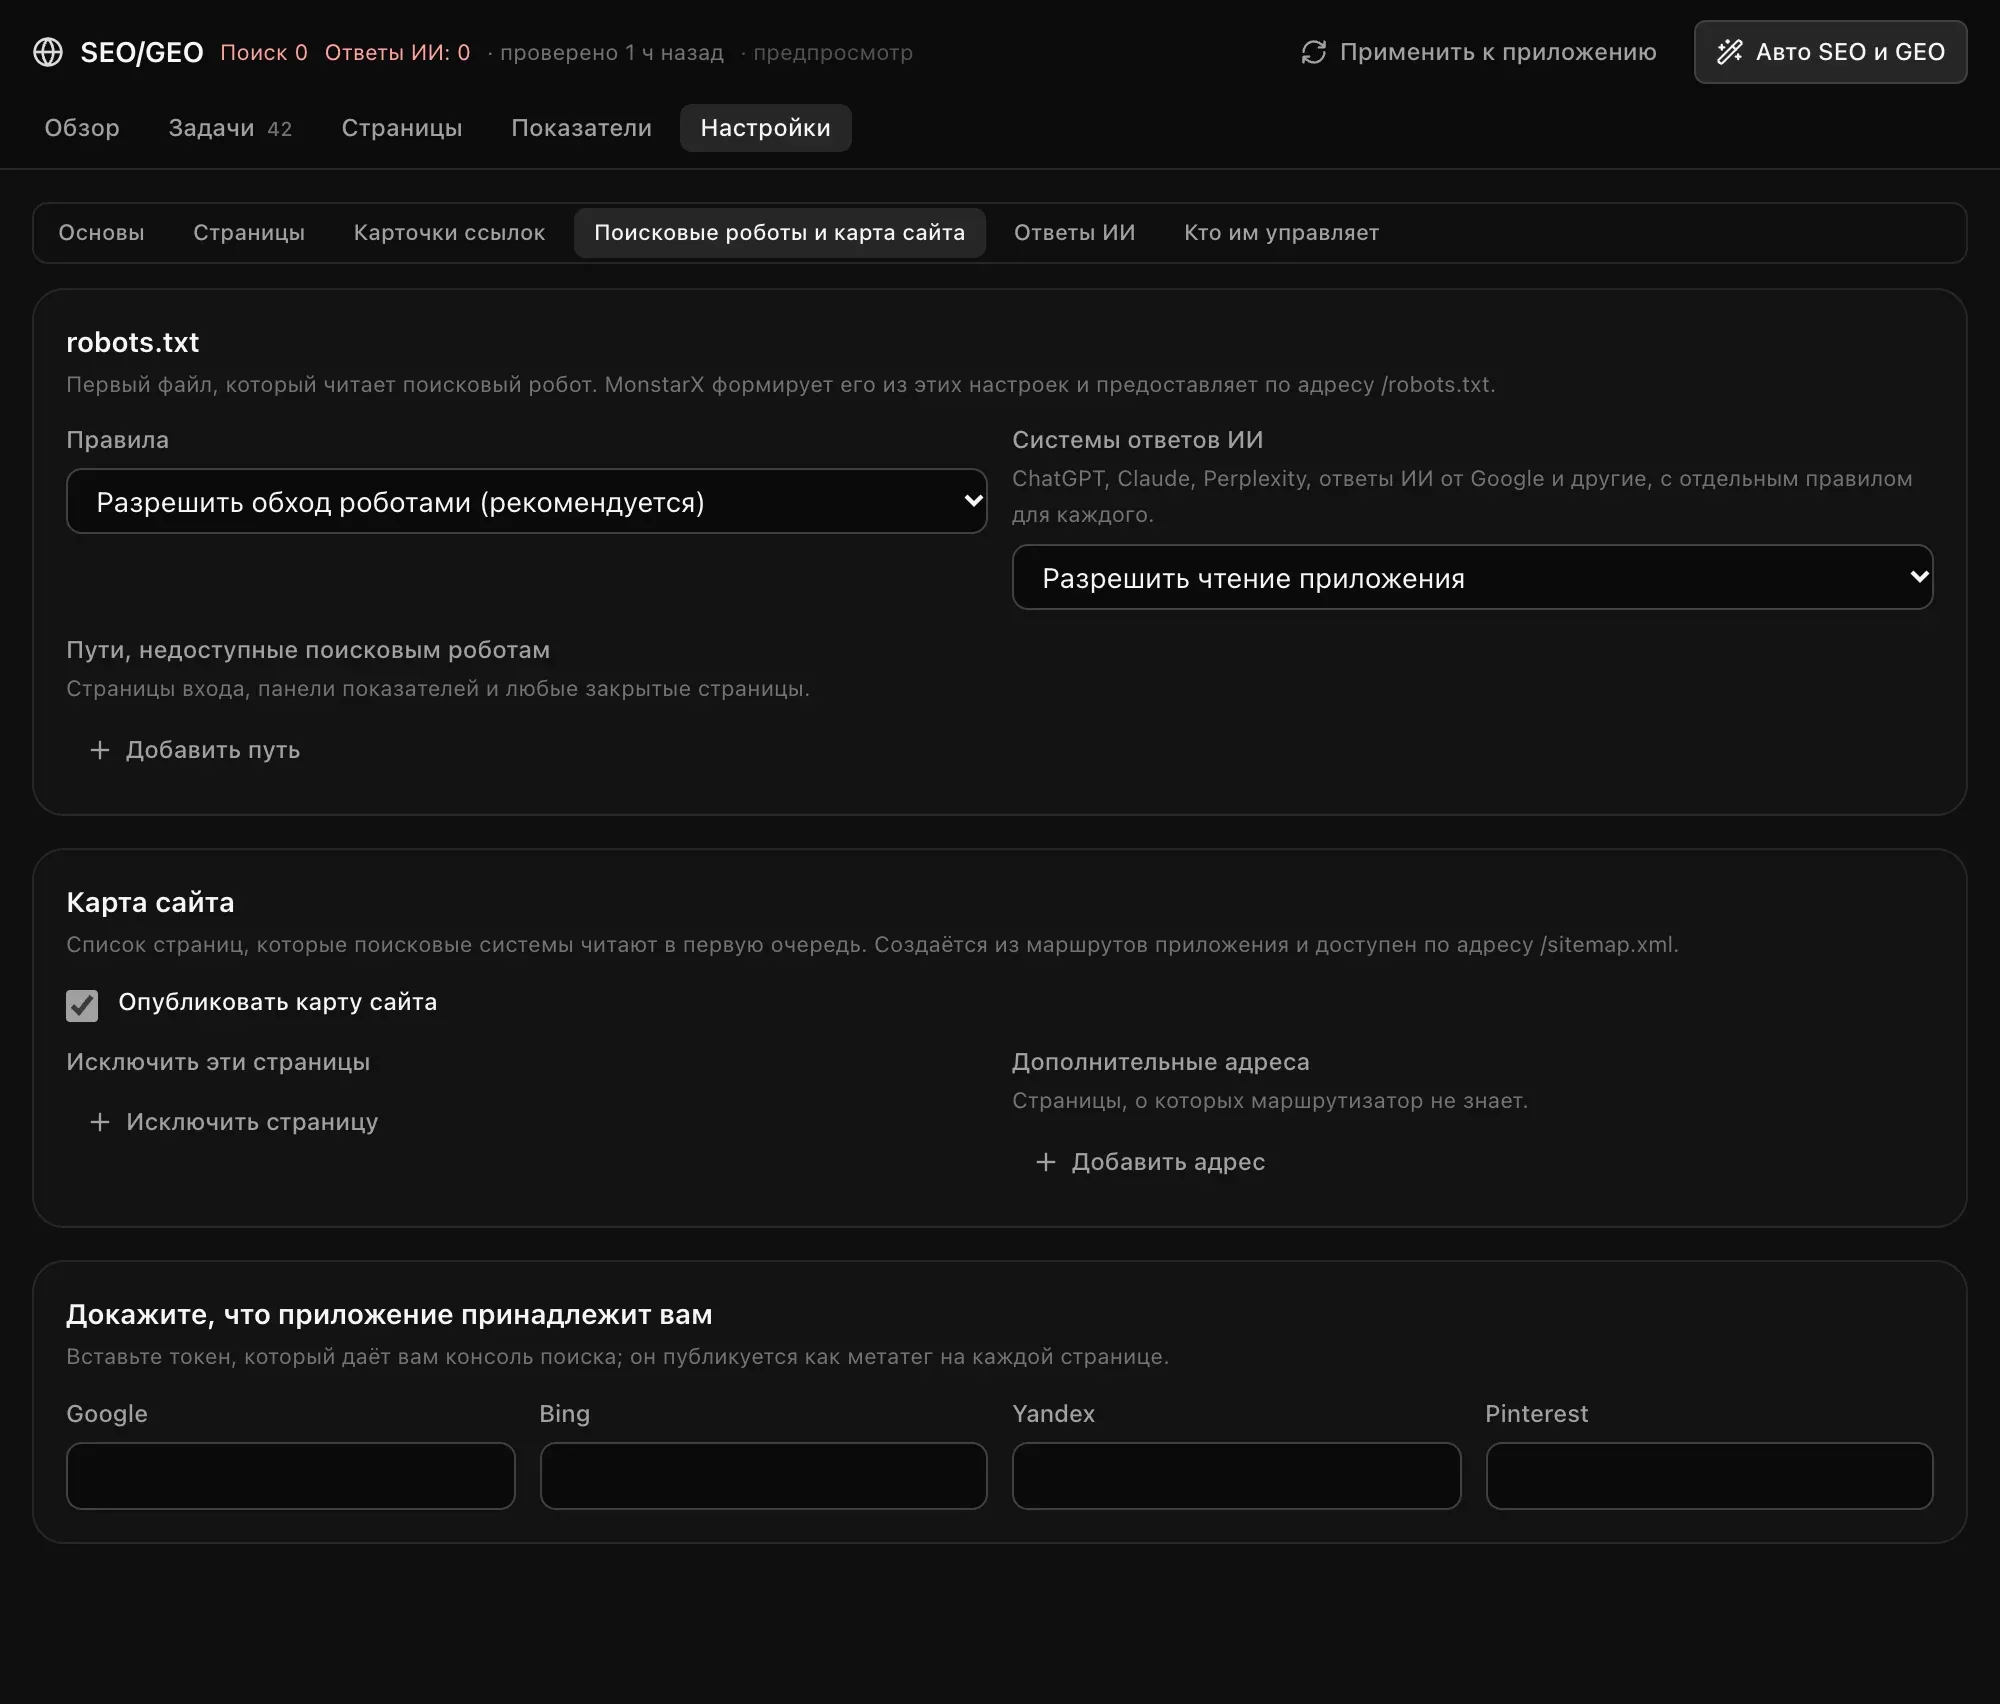Open the Страницы settings sub-tab
The image size is (2000, 1704).
click(x=249, y=233)
